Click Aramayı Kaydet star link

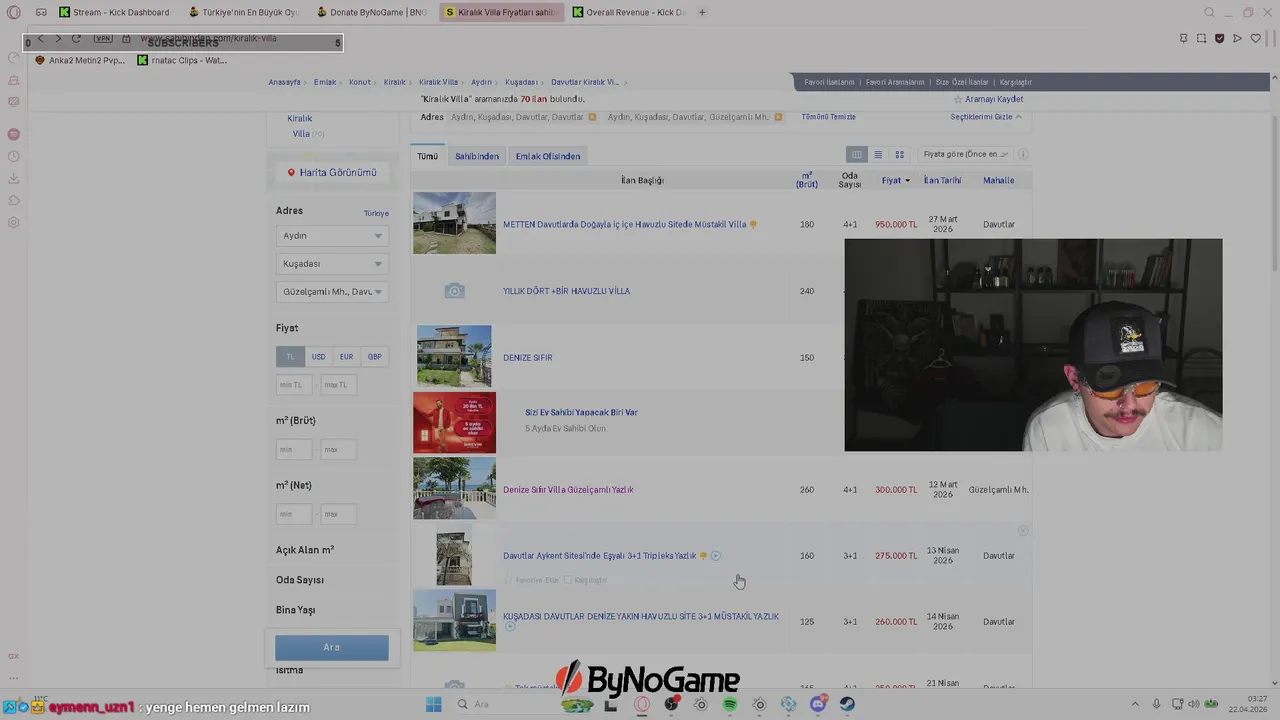pos(988,99)
